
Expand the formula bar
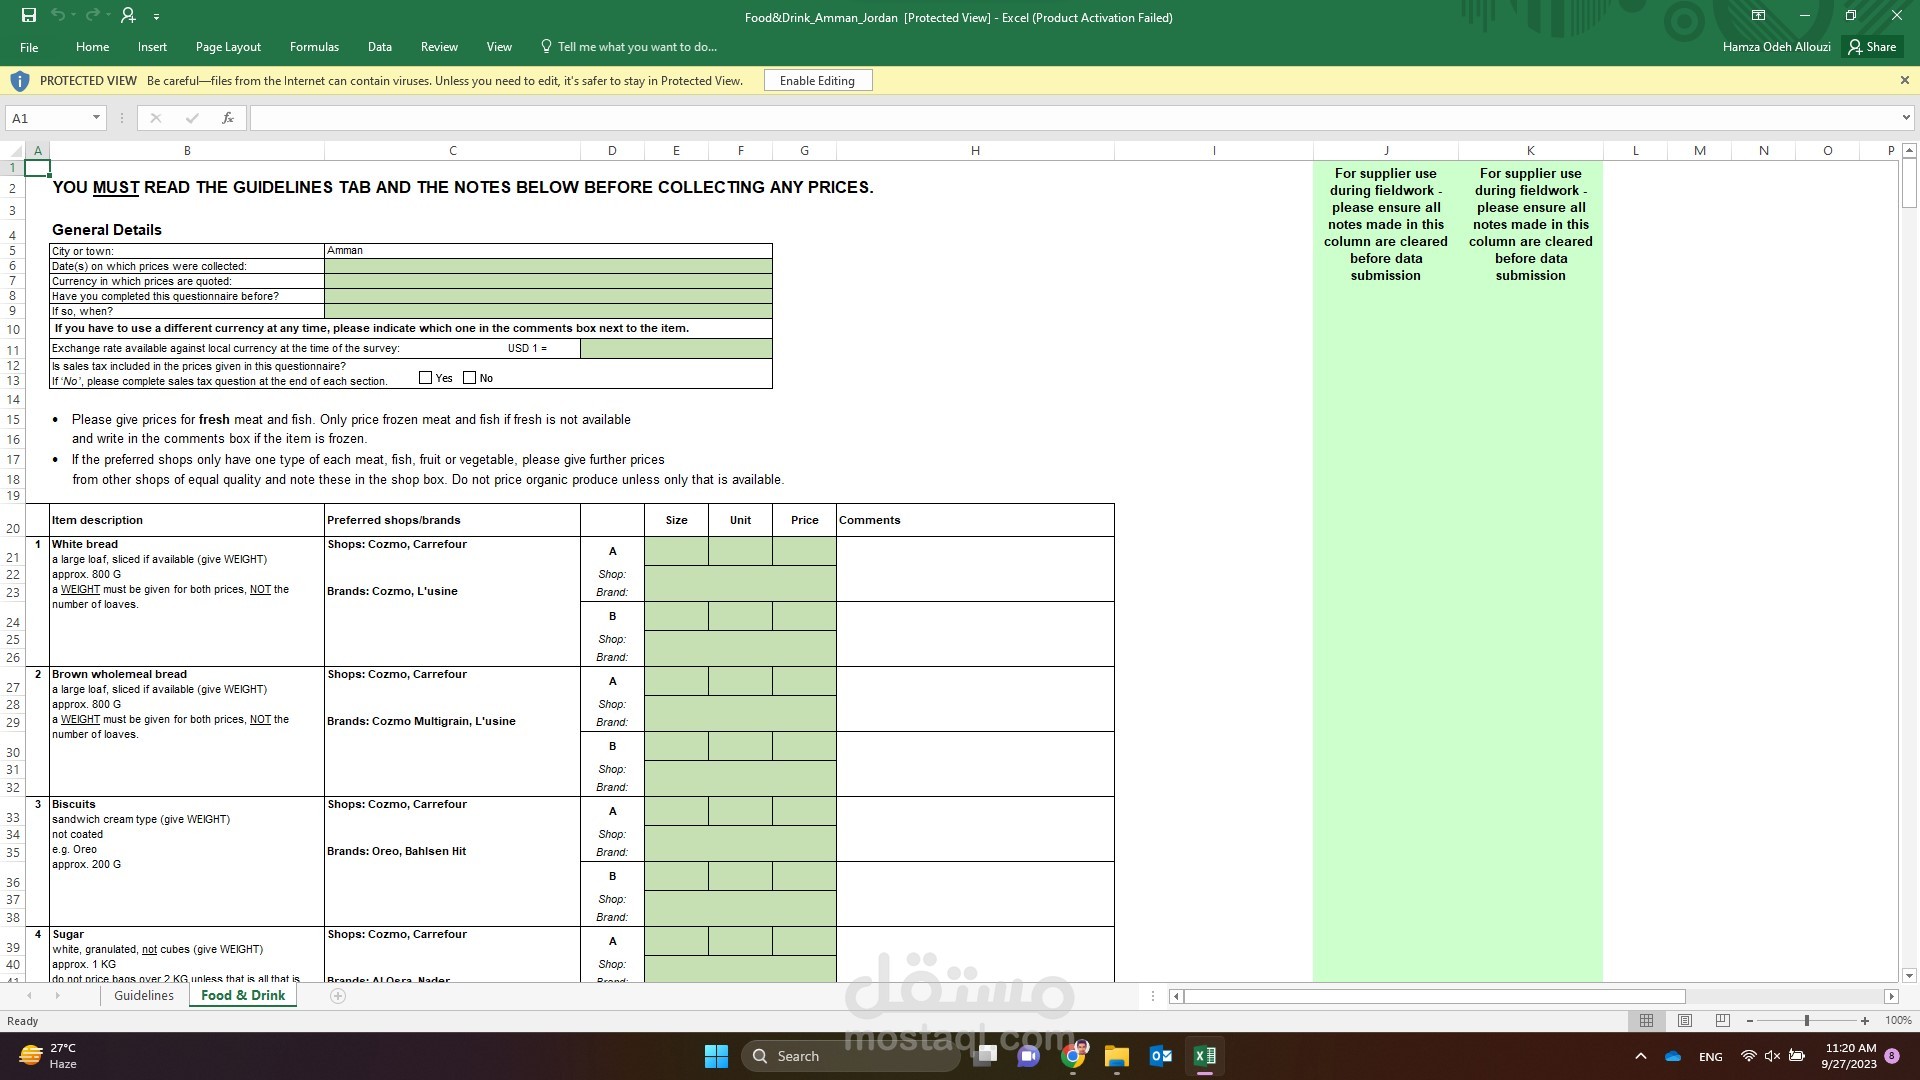pos(1906,118)
